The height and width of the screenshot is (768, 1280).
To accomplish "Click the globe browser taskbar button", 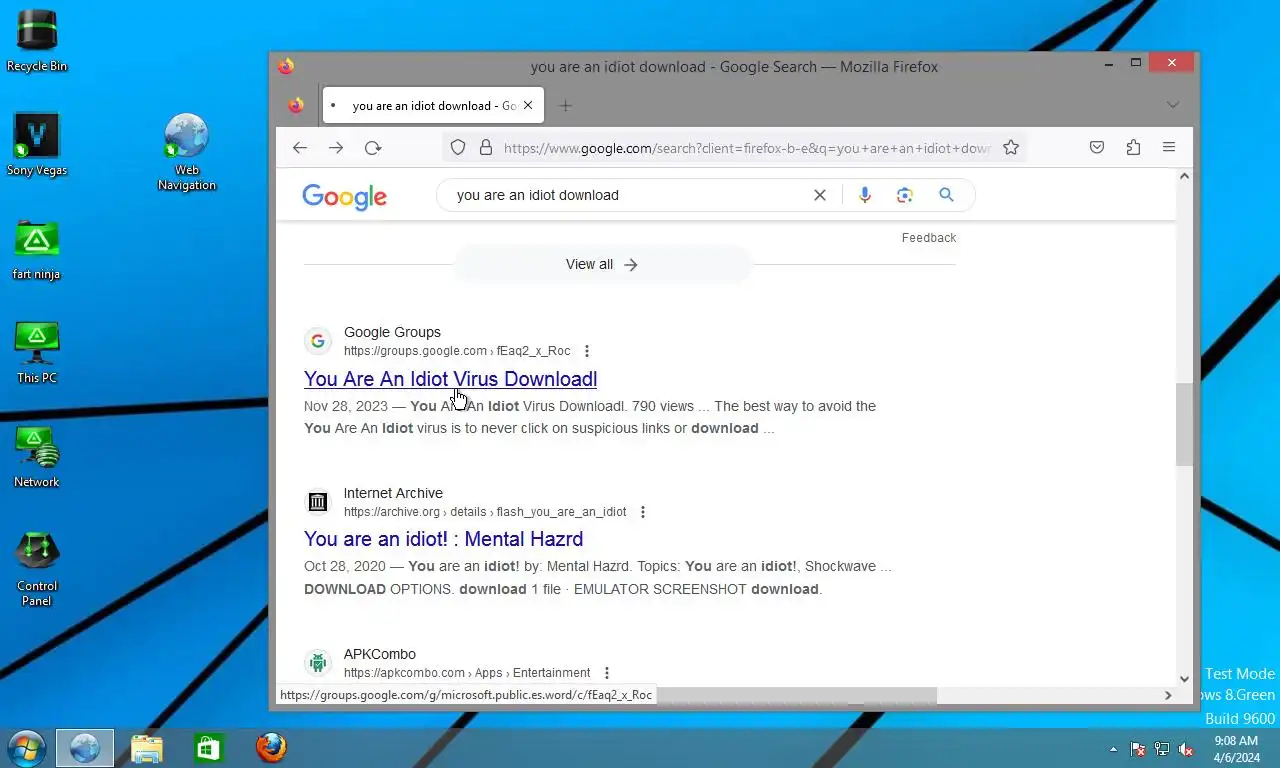I will (85, 748).
